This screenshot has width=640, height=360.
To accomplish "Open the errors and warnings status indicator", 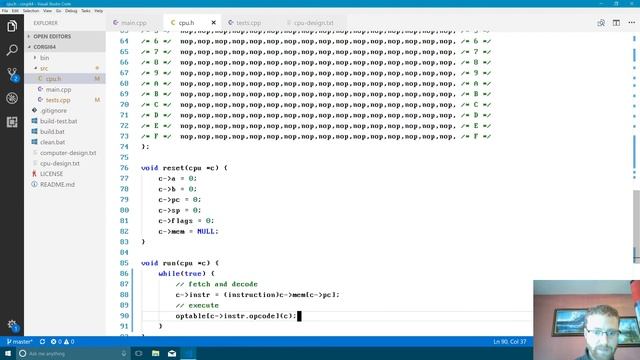I will (62, 342).
